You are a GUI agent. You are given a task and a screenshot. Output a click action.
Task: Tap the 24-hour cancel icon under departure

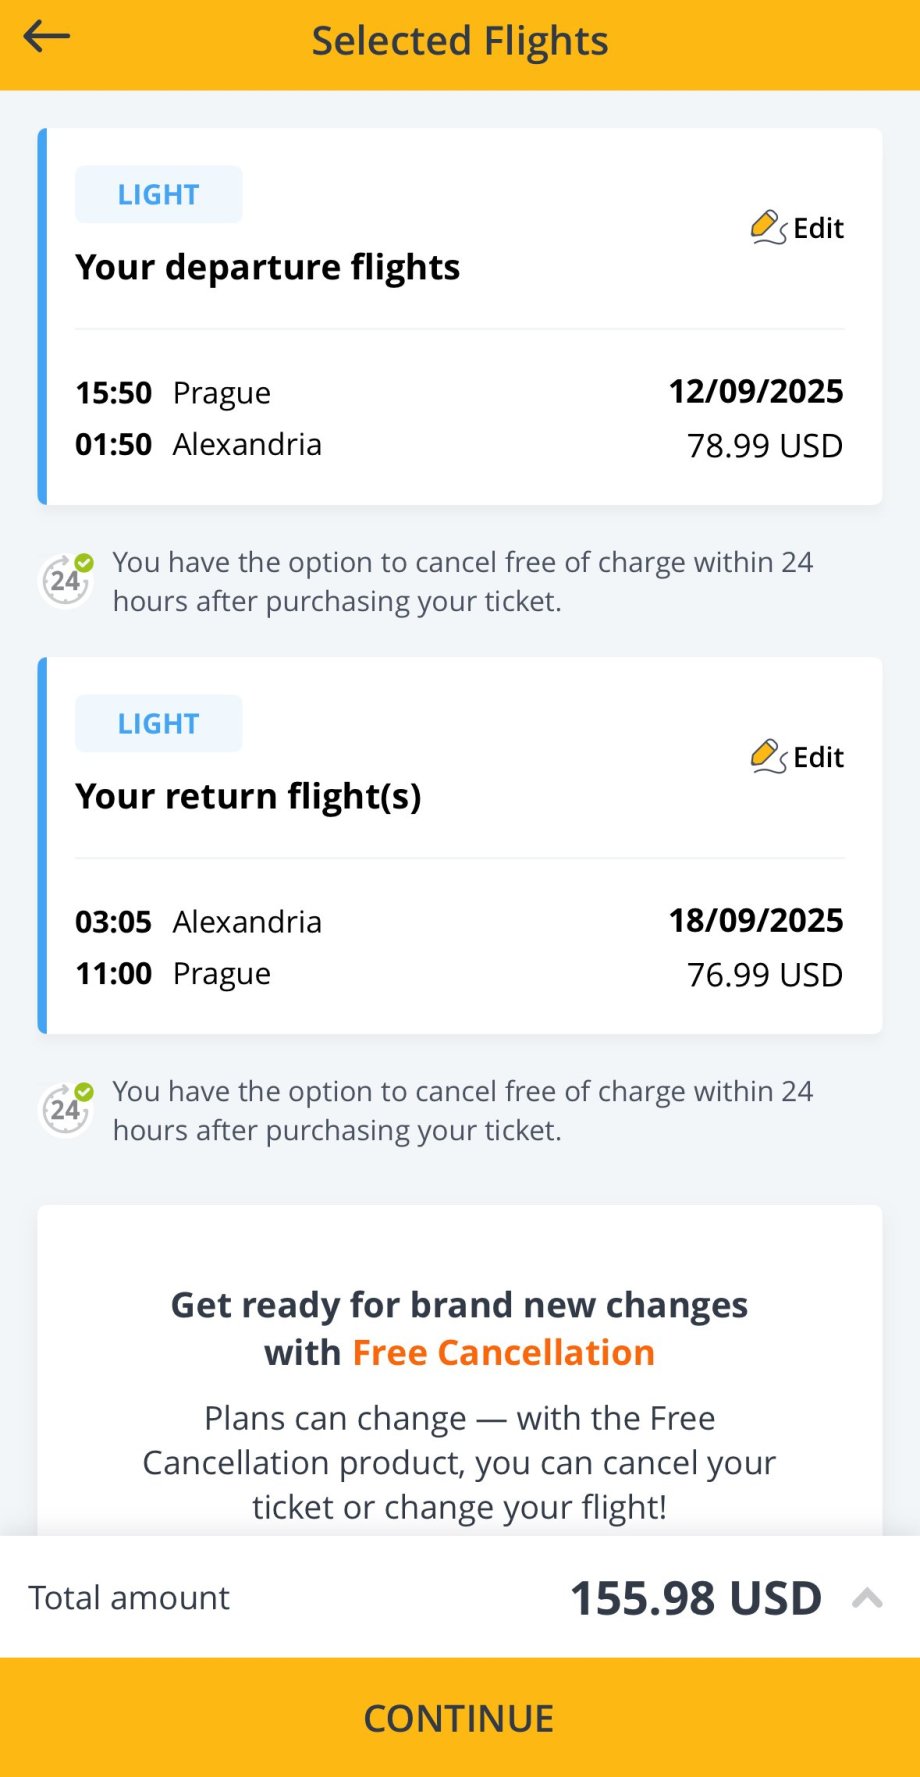tap(66, 579)
